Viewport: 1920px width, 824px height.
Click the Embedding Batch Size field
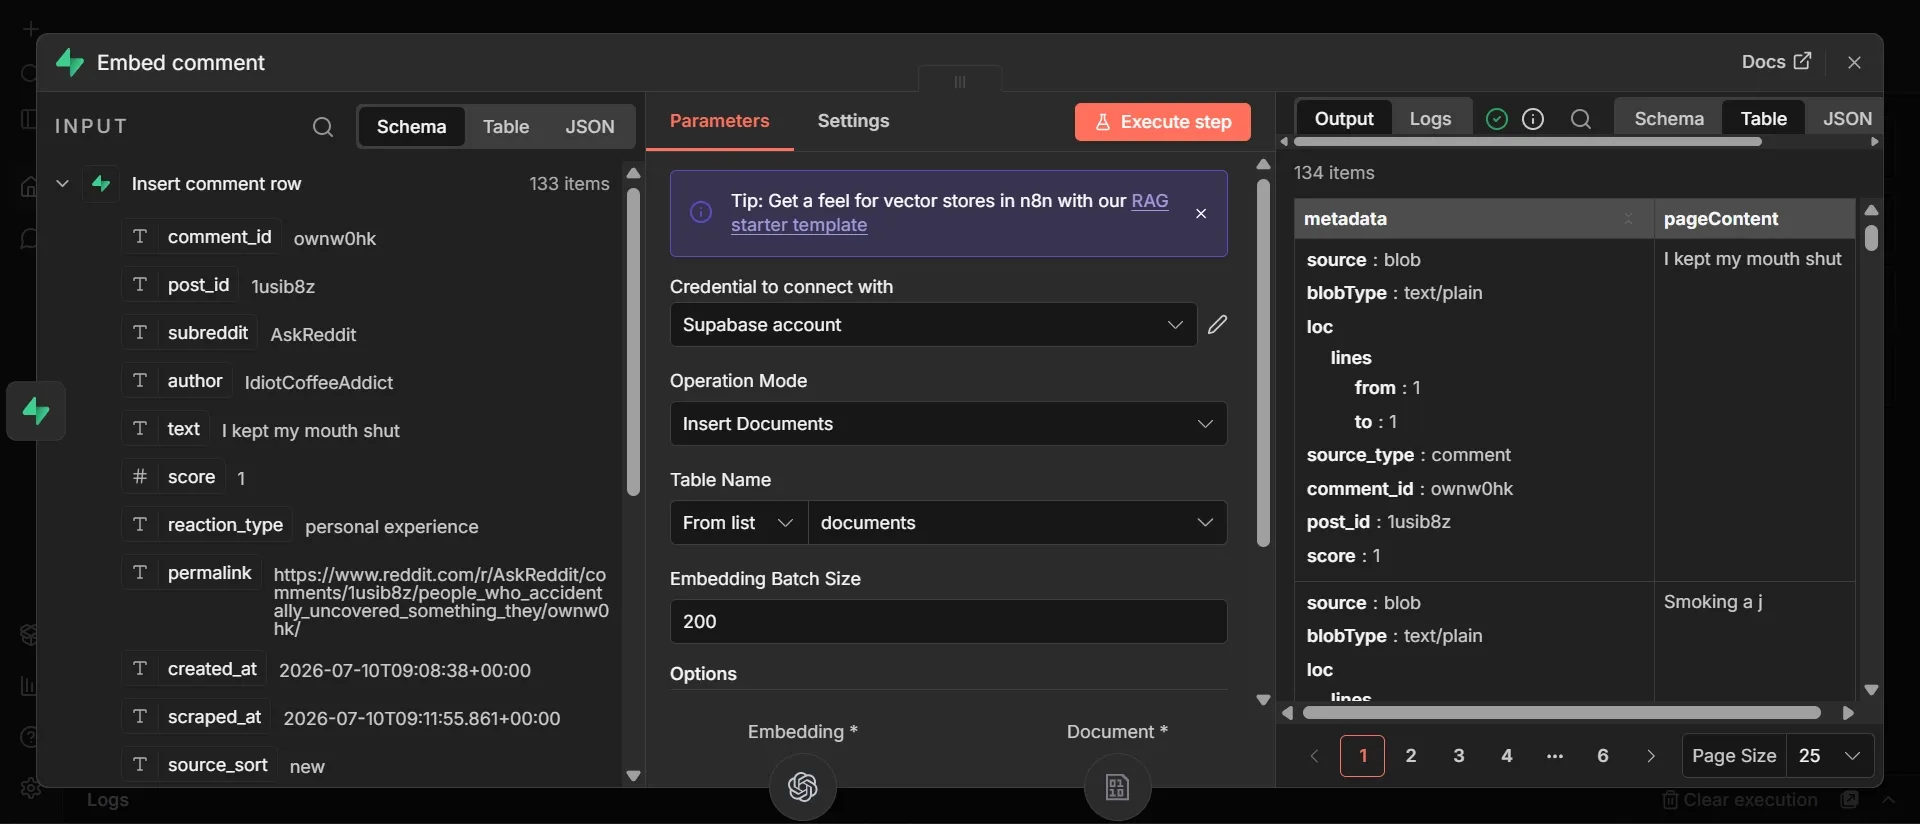pos(948,622)
